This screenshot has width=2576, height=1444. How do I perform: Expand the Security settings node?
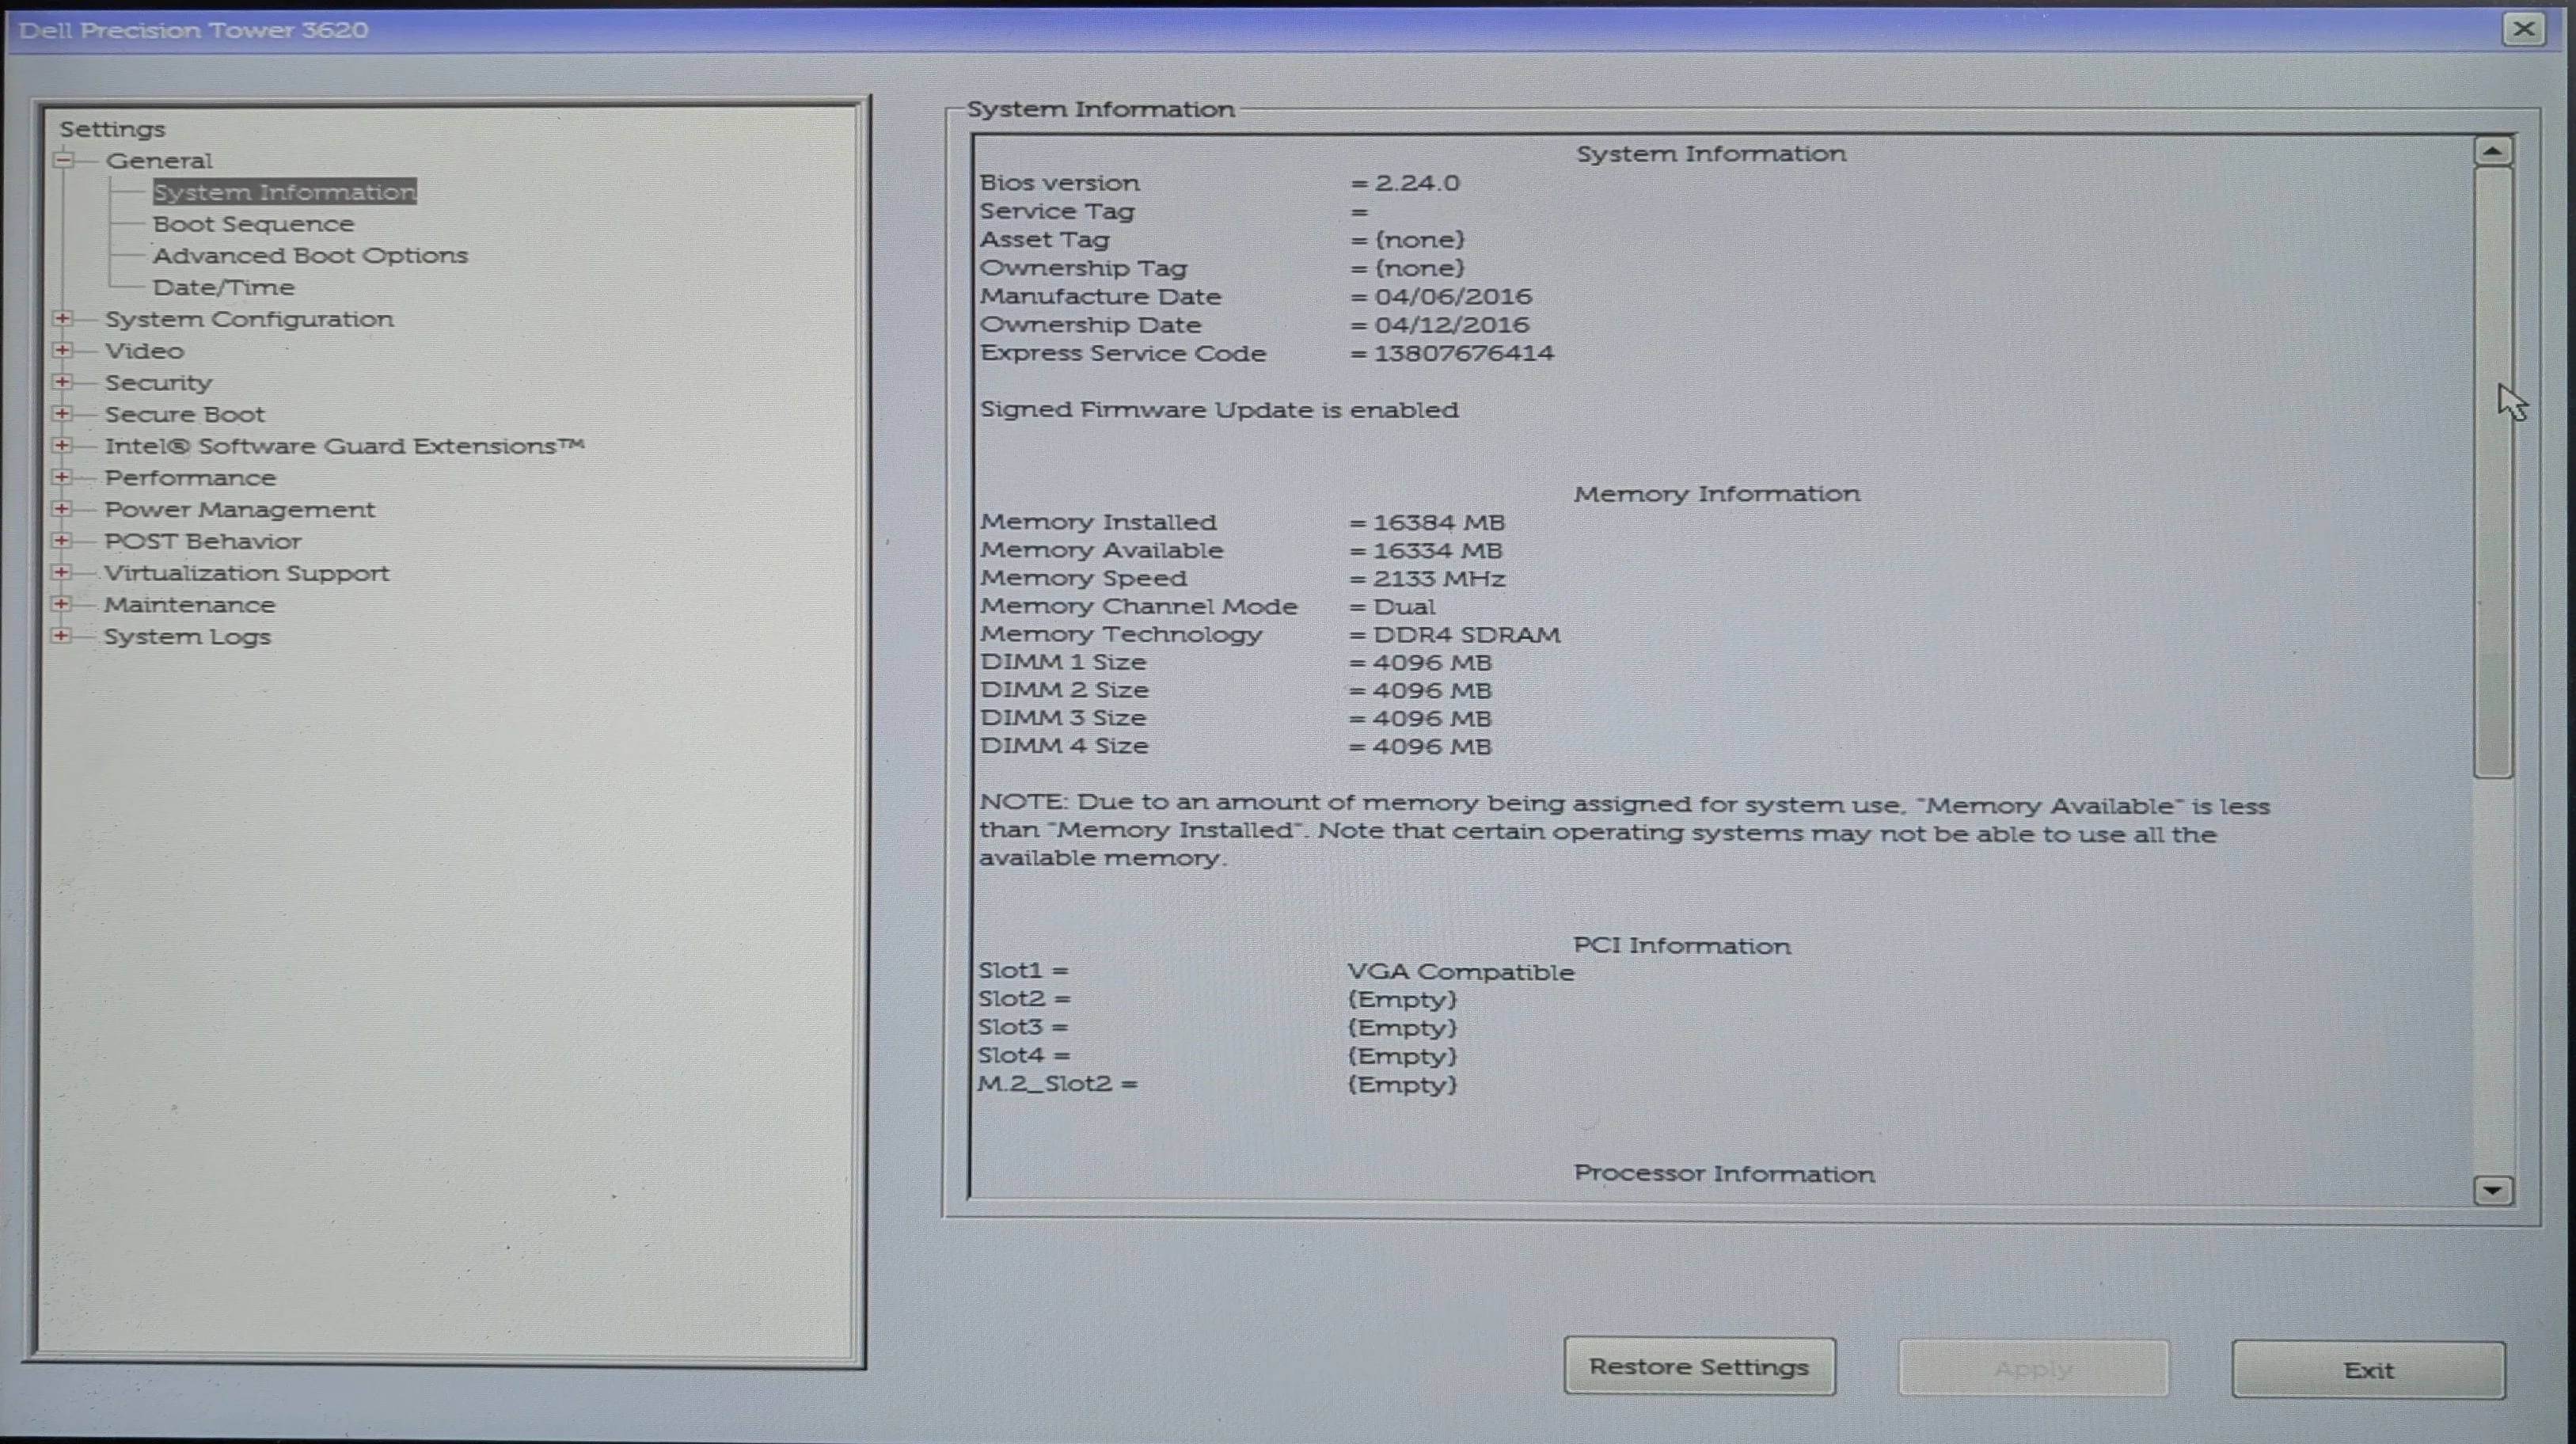[x=63, y=382]
